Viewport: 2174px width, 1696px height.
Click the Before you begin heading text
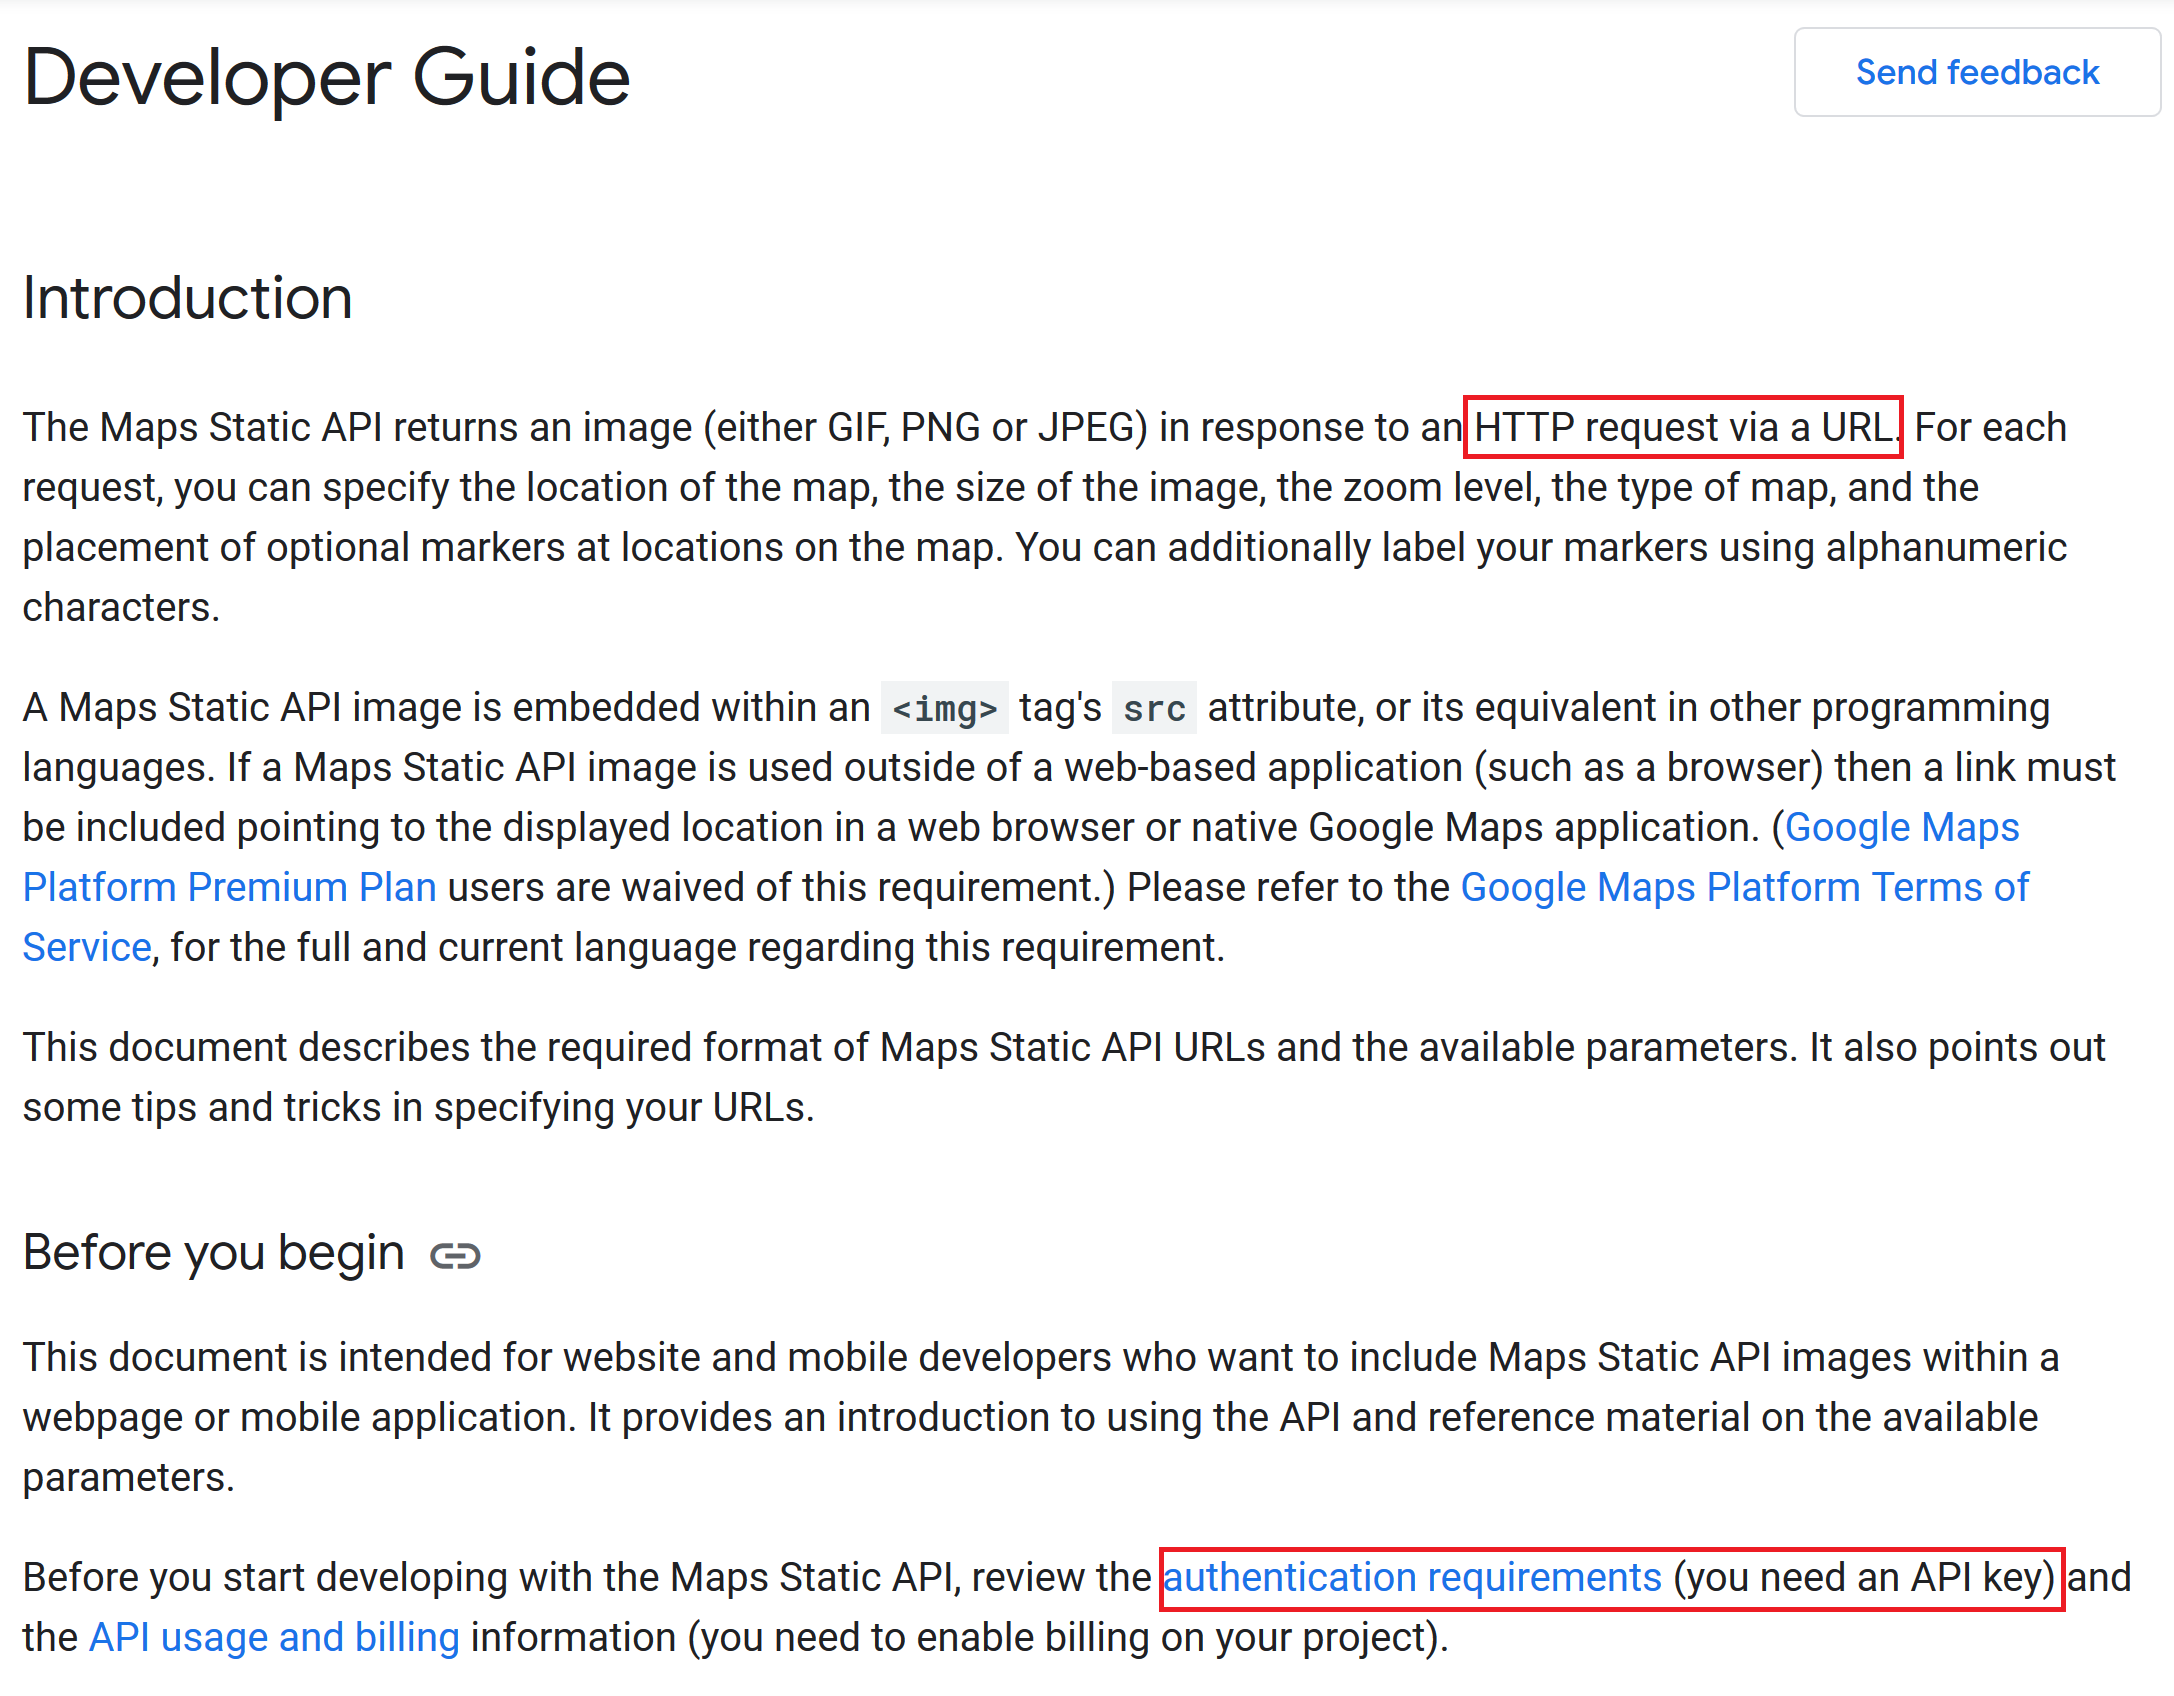coord(213,1252)
